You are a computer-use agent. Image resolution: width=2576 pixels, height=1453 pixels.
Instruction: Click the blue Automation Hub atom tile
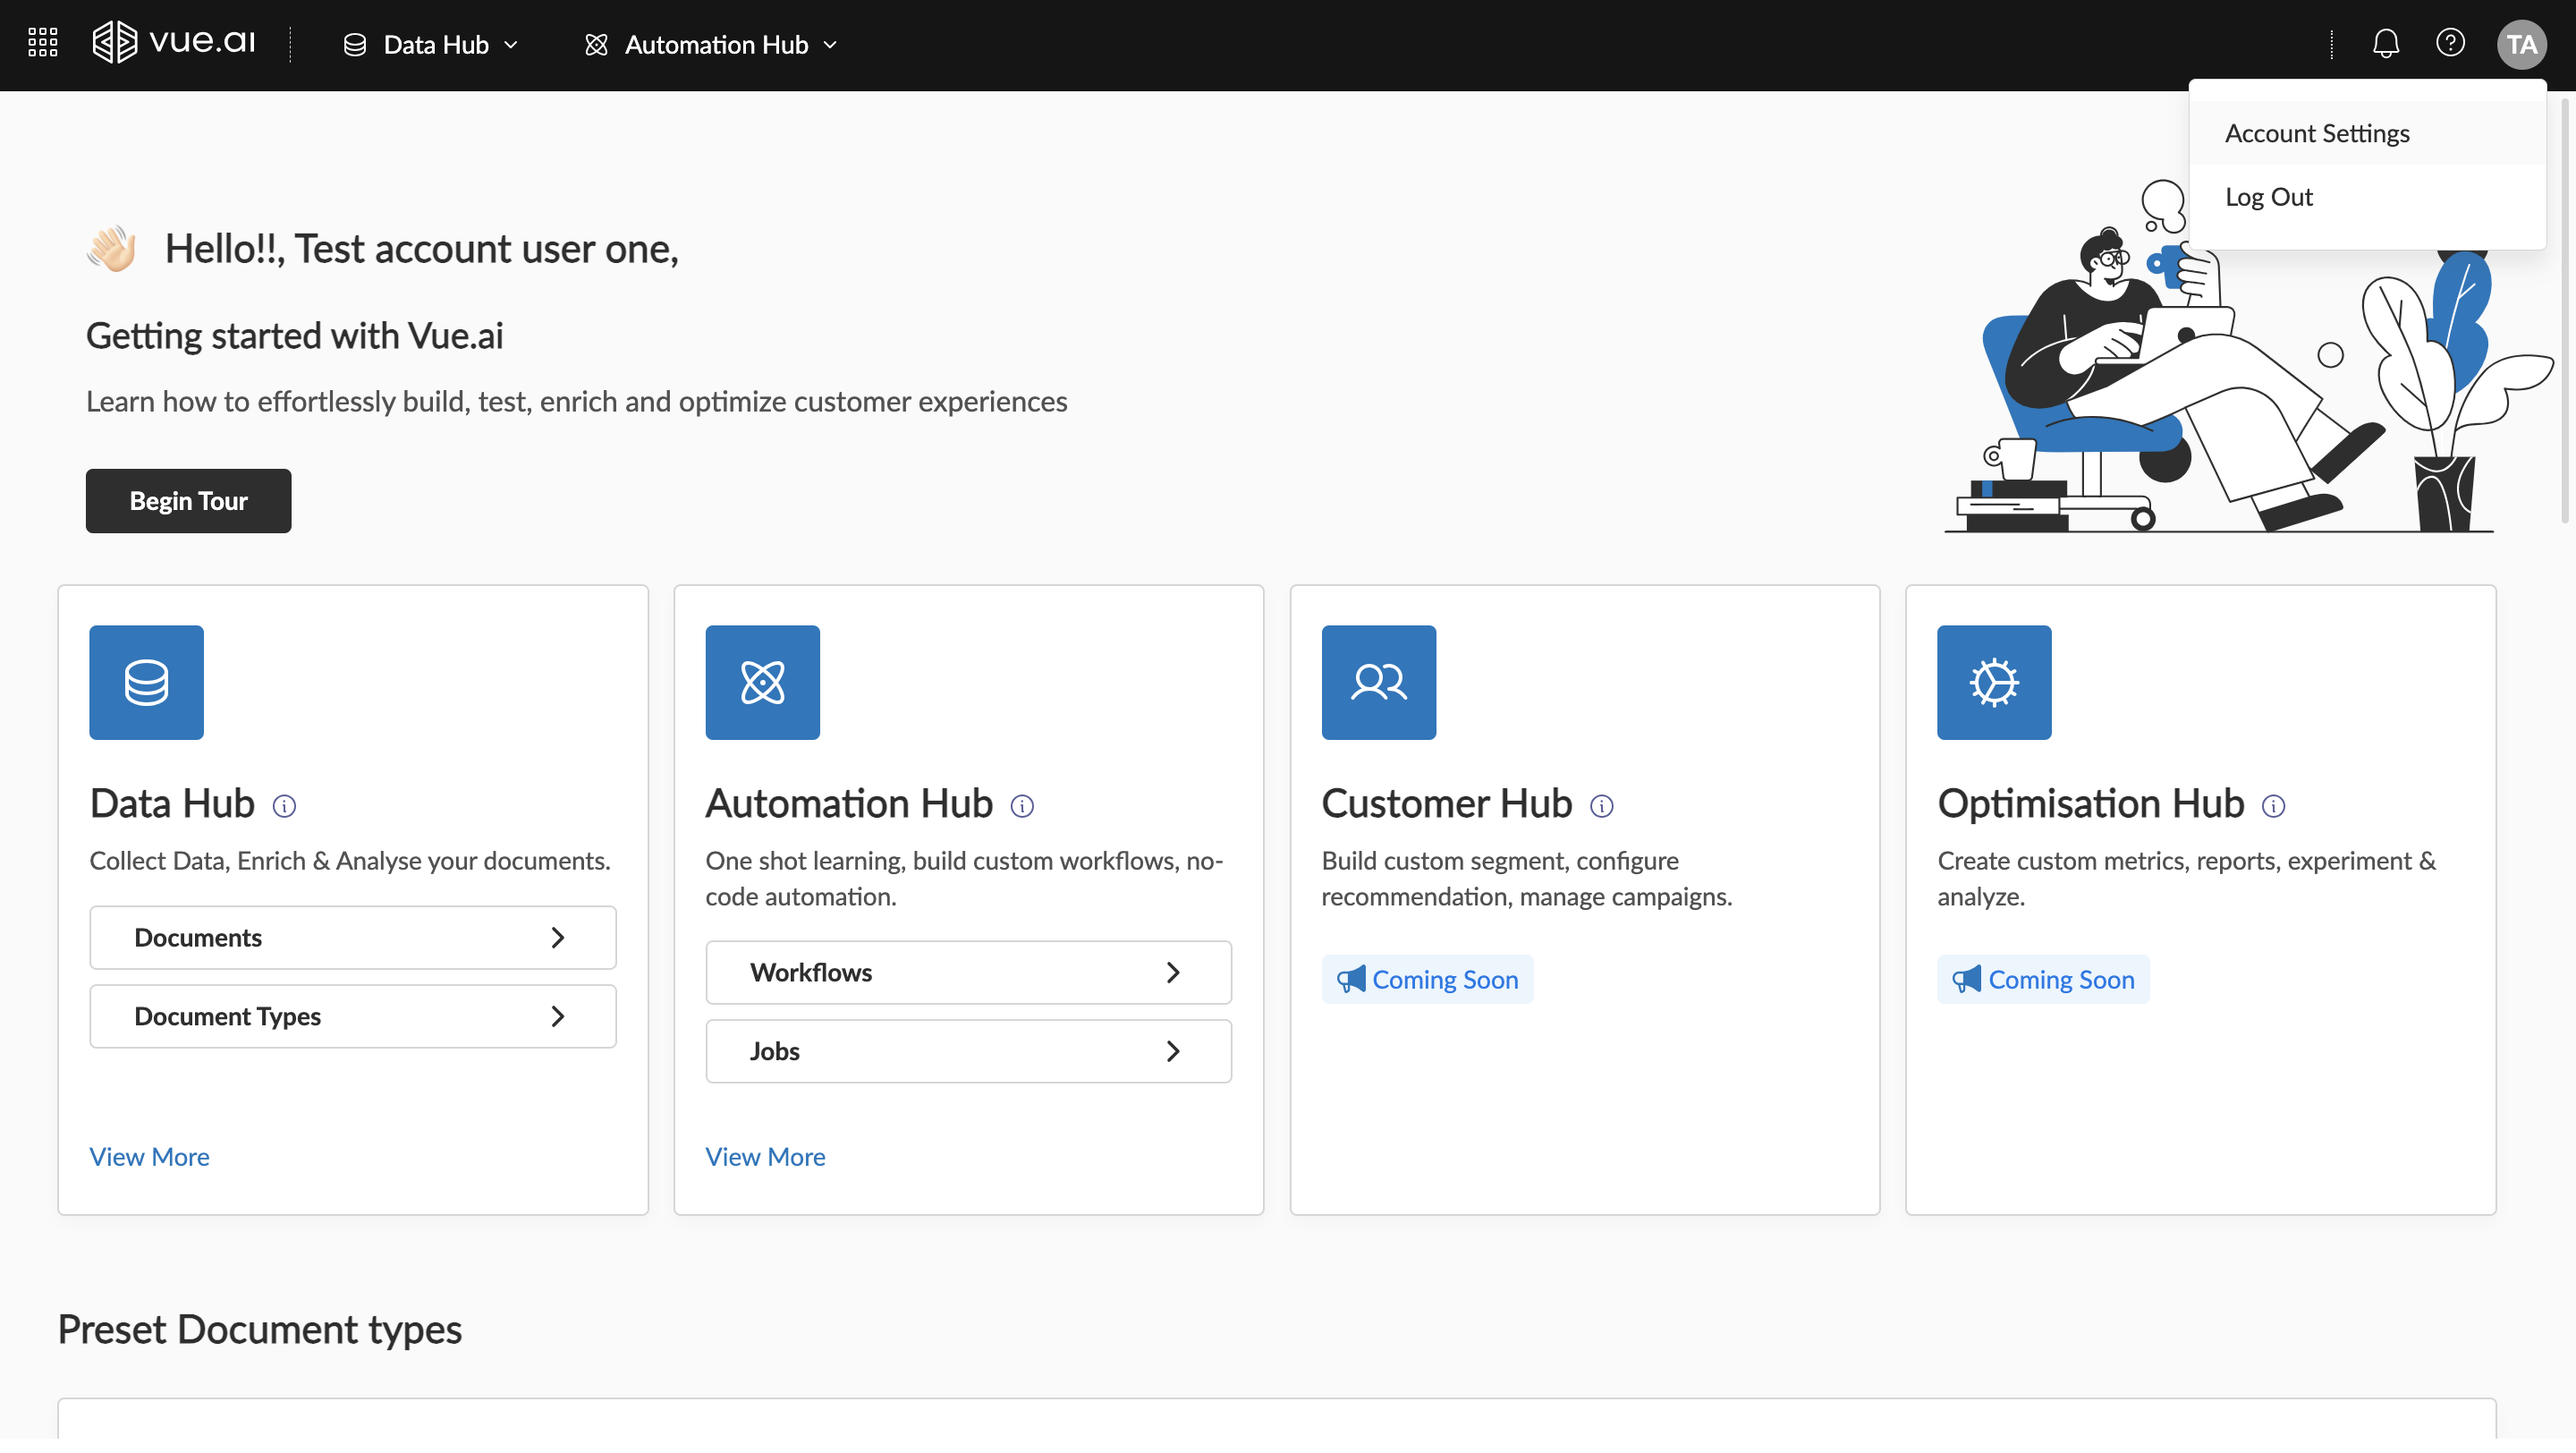(762, 683)
